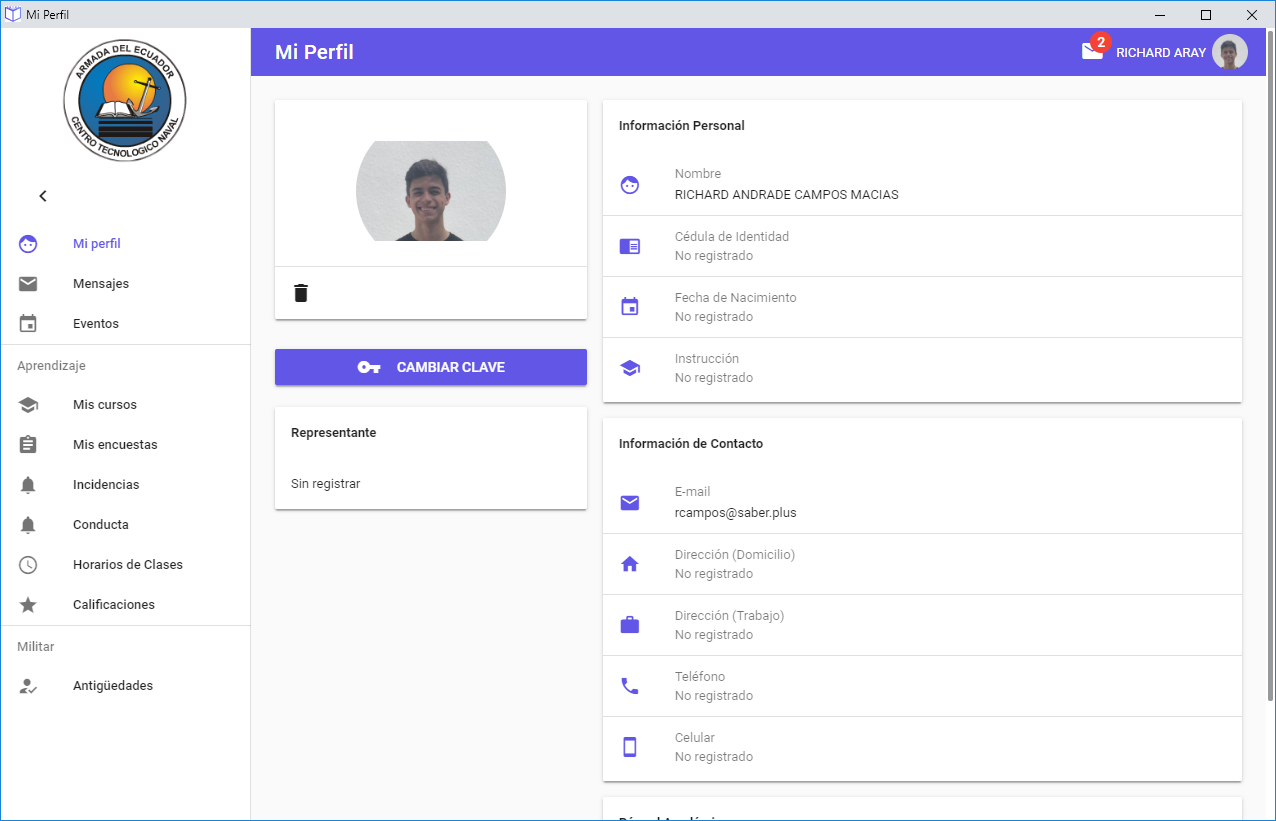Click the Cédula de Identidad label
The image size is (1276, 821).
click(732, 237)
